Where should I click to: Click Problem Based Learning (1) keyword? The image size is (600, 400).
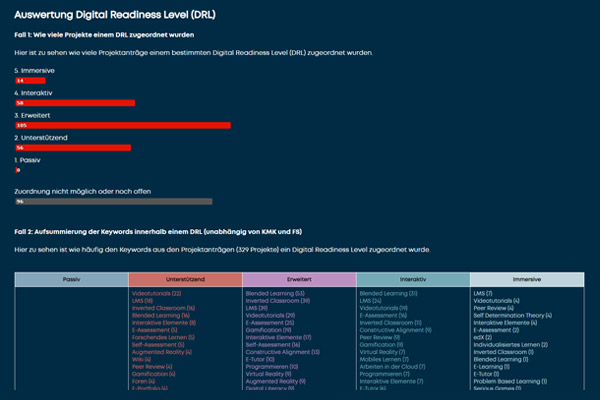click(509, 381)
